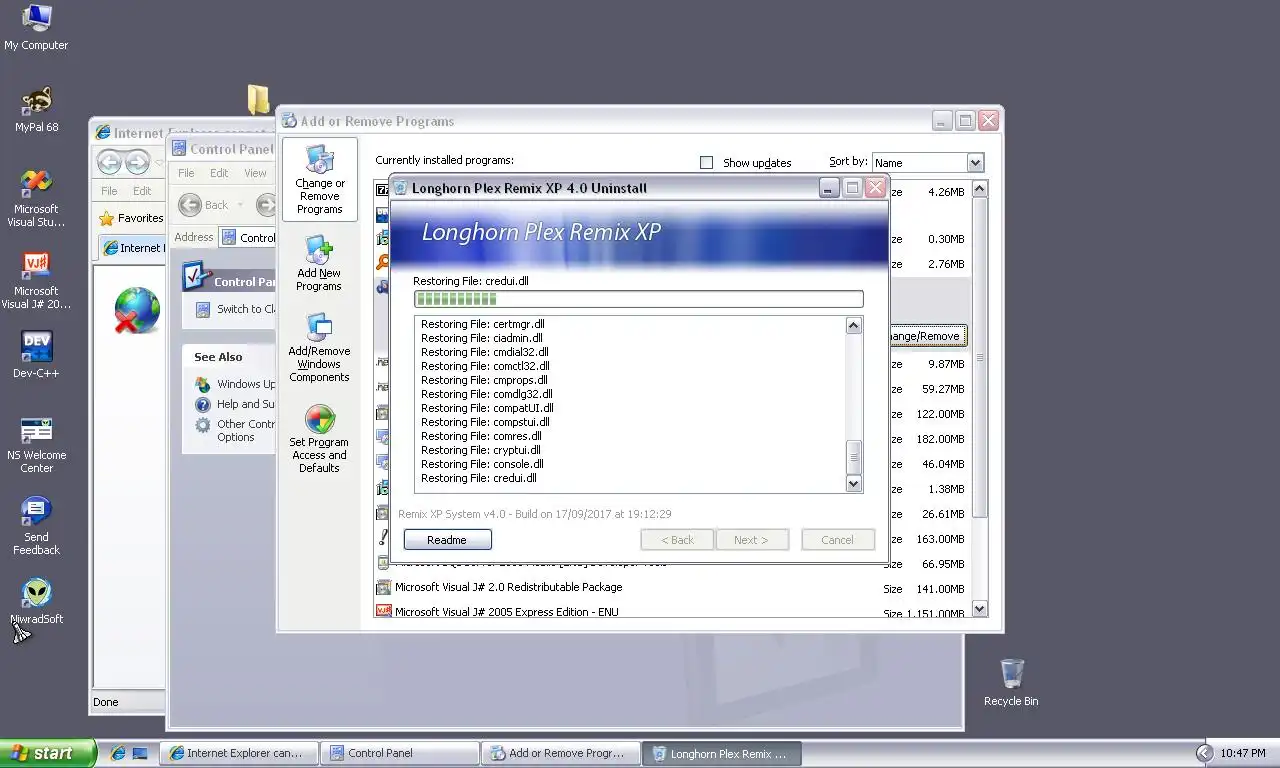This screenshot has height=768, width=1280.
Task: Toggle Show updates checkbox
Action: [x=707, y=162]
